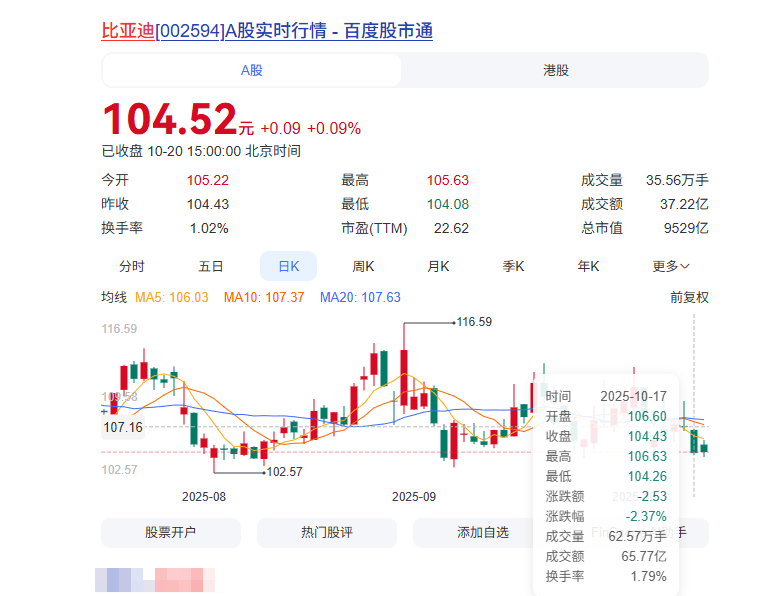Screen dimensions: 764x596
Task: Click the 股票开户 button
Action: [x=171, y=533]
